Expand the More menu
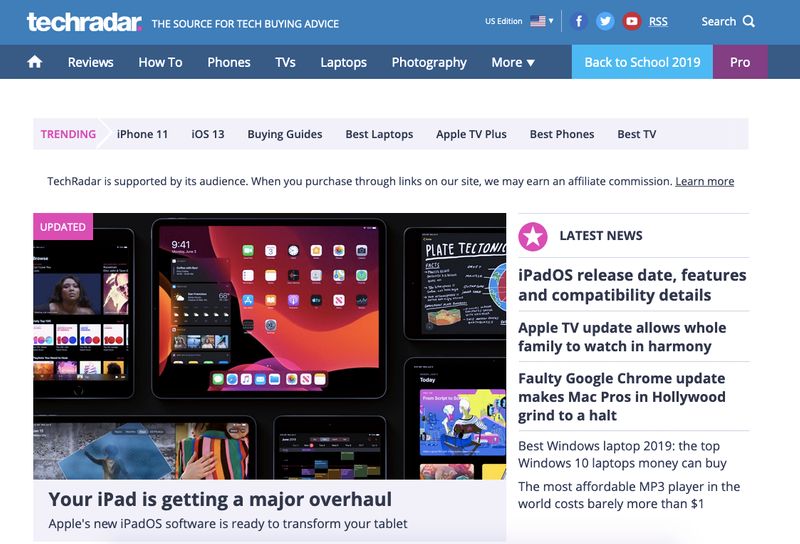 click(x=513, y=62)
